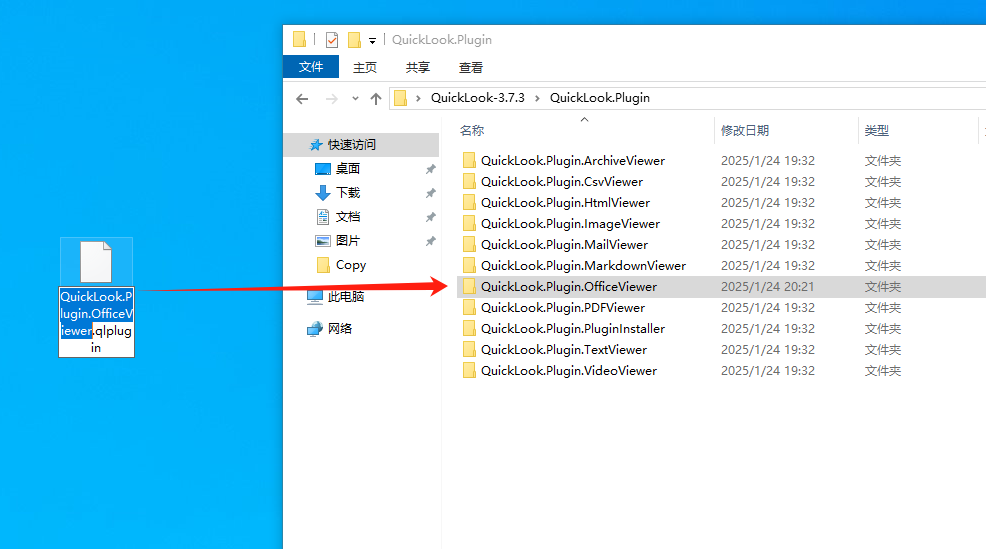This screenshot has width=986, height=549.
Task: Select the QuickLook.Plugin.CsvViewer folder
Action: (x=562, y=182)
